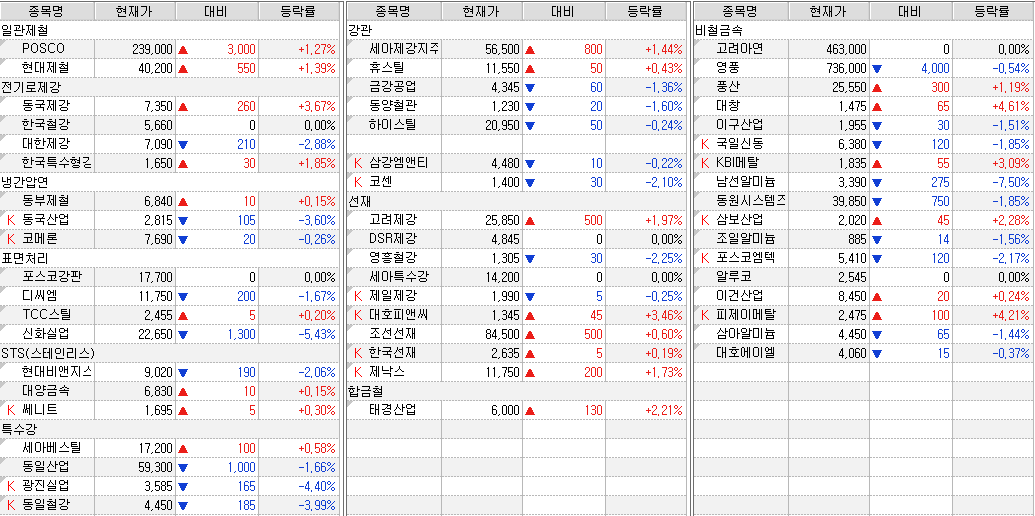The width and height of the screenshot is (1035, 516).
Task: Click POSCO's current price 239,000
Action: pos(152,49)
